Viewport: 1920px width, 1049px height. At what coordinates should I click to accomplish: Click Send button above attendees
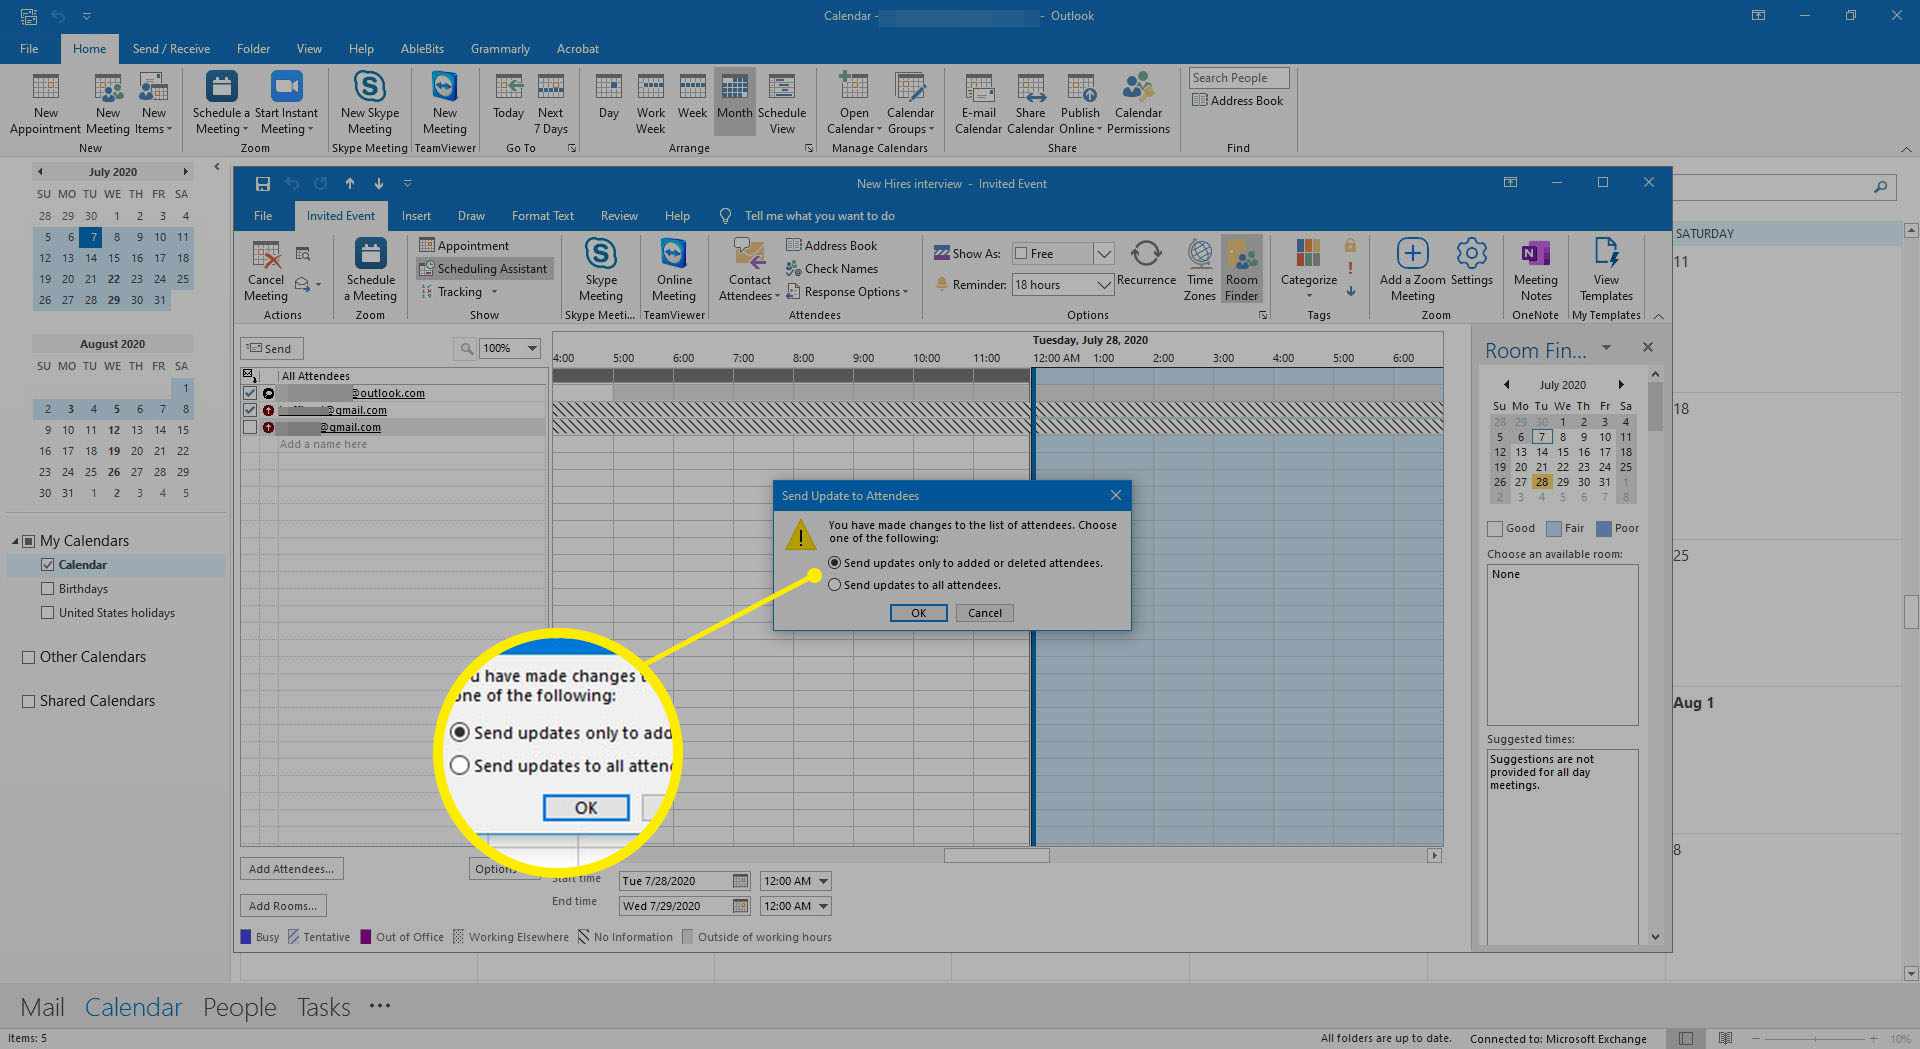point(271,348)
